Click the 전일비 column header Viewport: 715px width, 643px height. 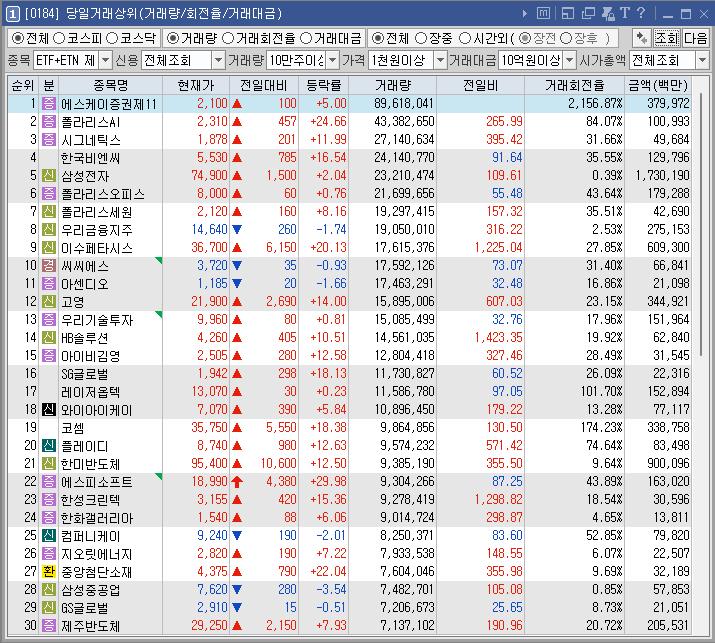(480, 85)
